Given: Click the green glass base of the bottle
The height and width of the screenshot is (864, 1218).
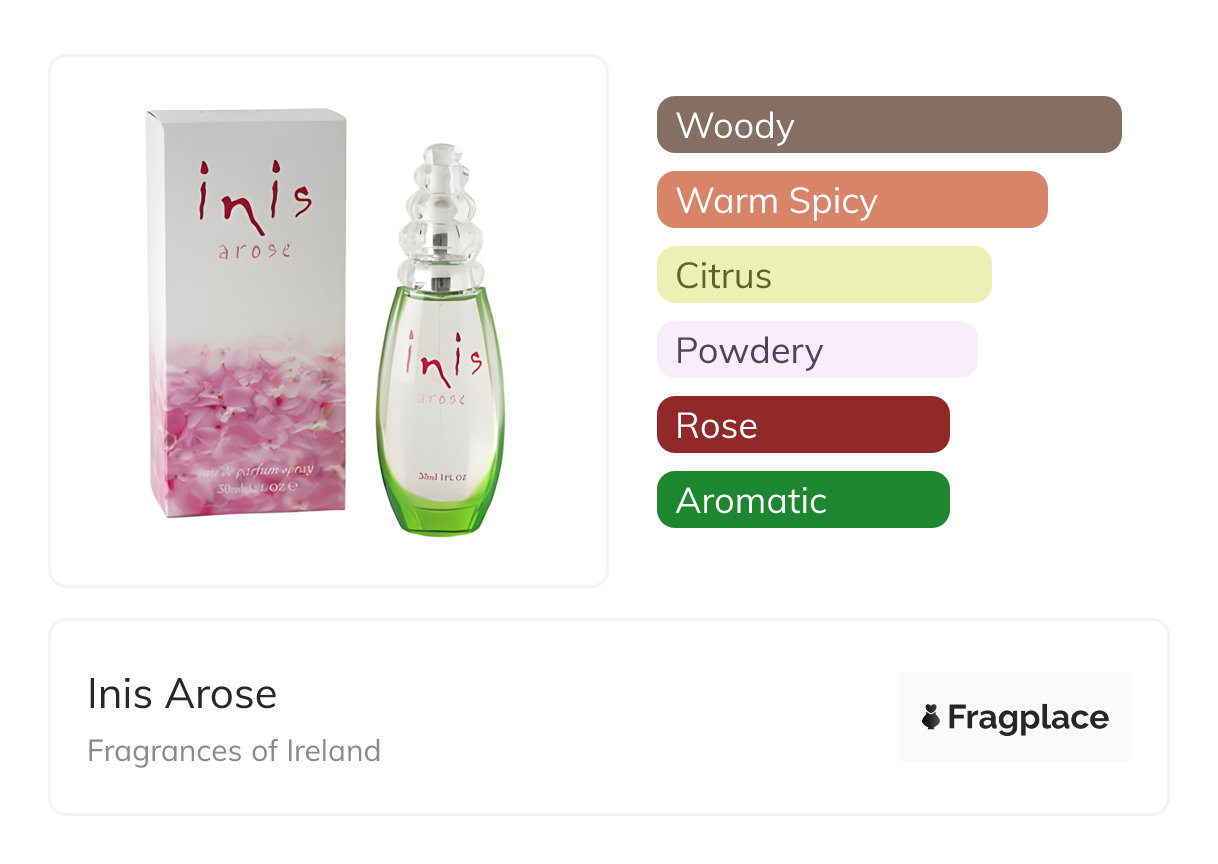Looking at the screenshot, I should coord(441,512).
